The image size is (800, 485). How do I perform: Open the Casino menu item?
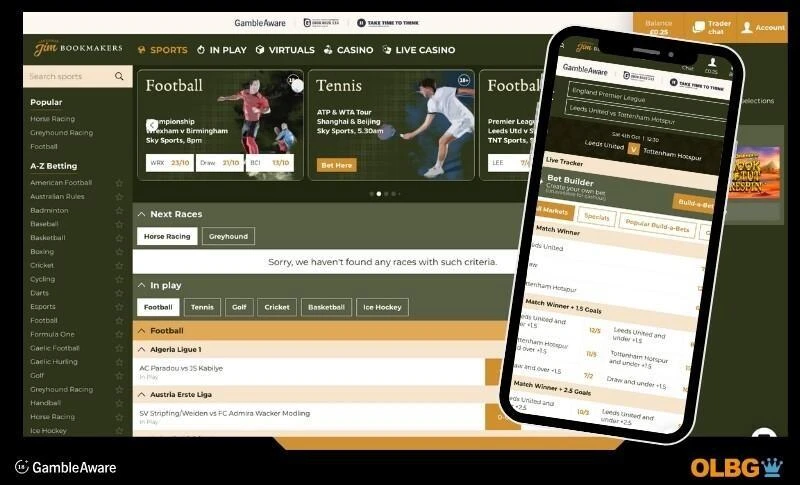348,50
